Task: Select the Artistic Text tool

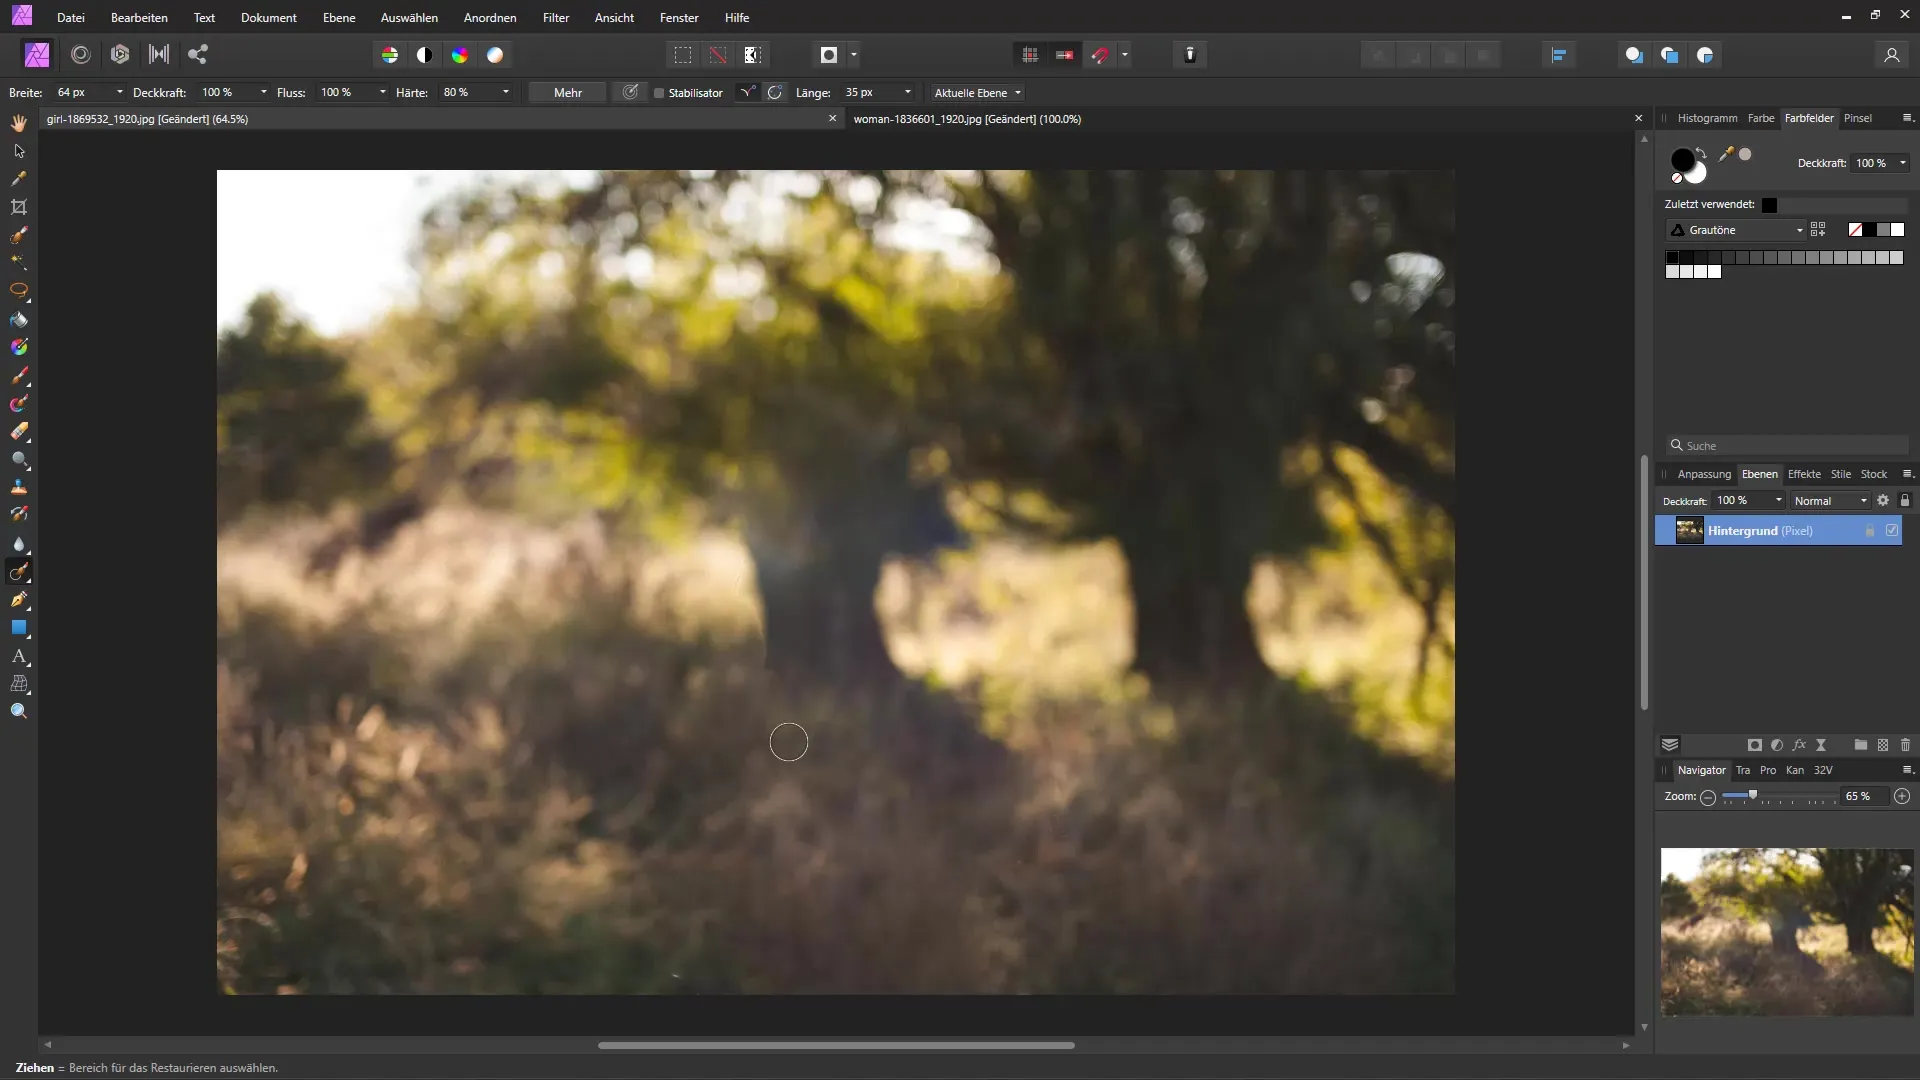Action: pos(19,656)
